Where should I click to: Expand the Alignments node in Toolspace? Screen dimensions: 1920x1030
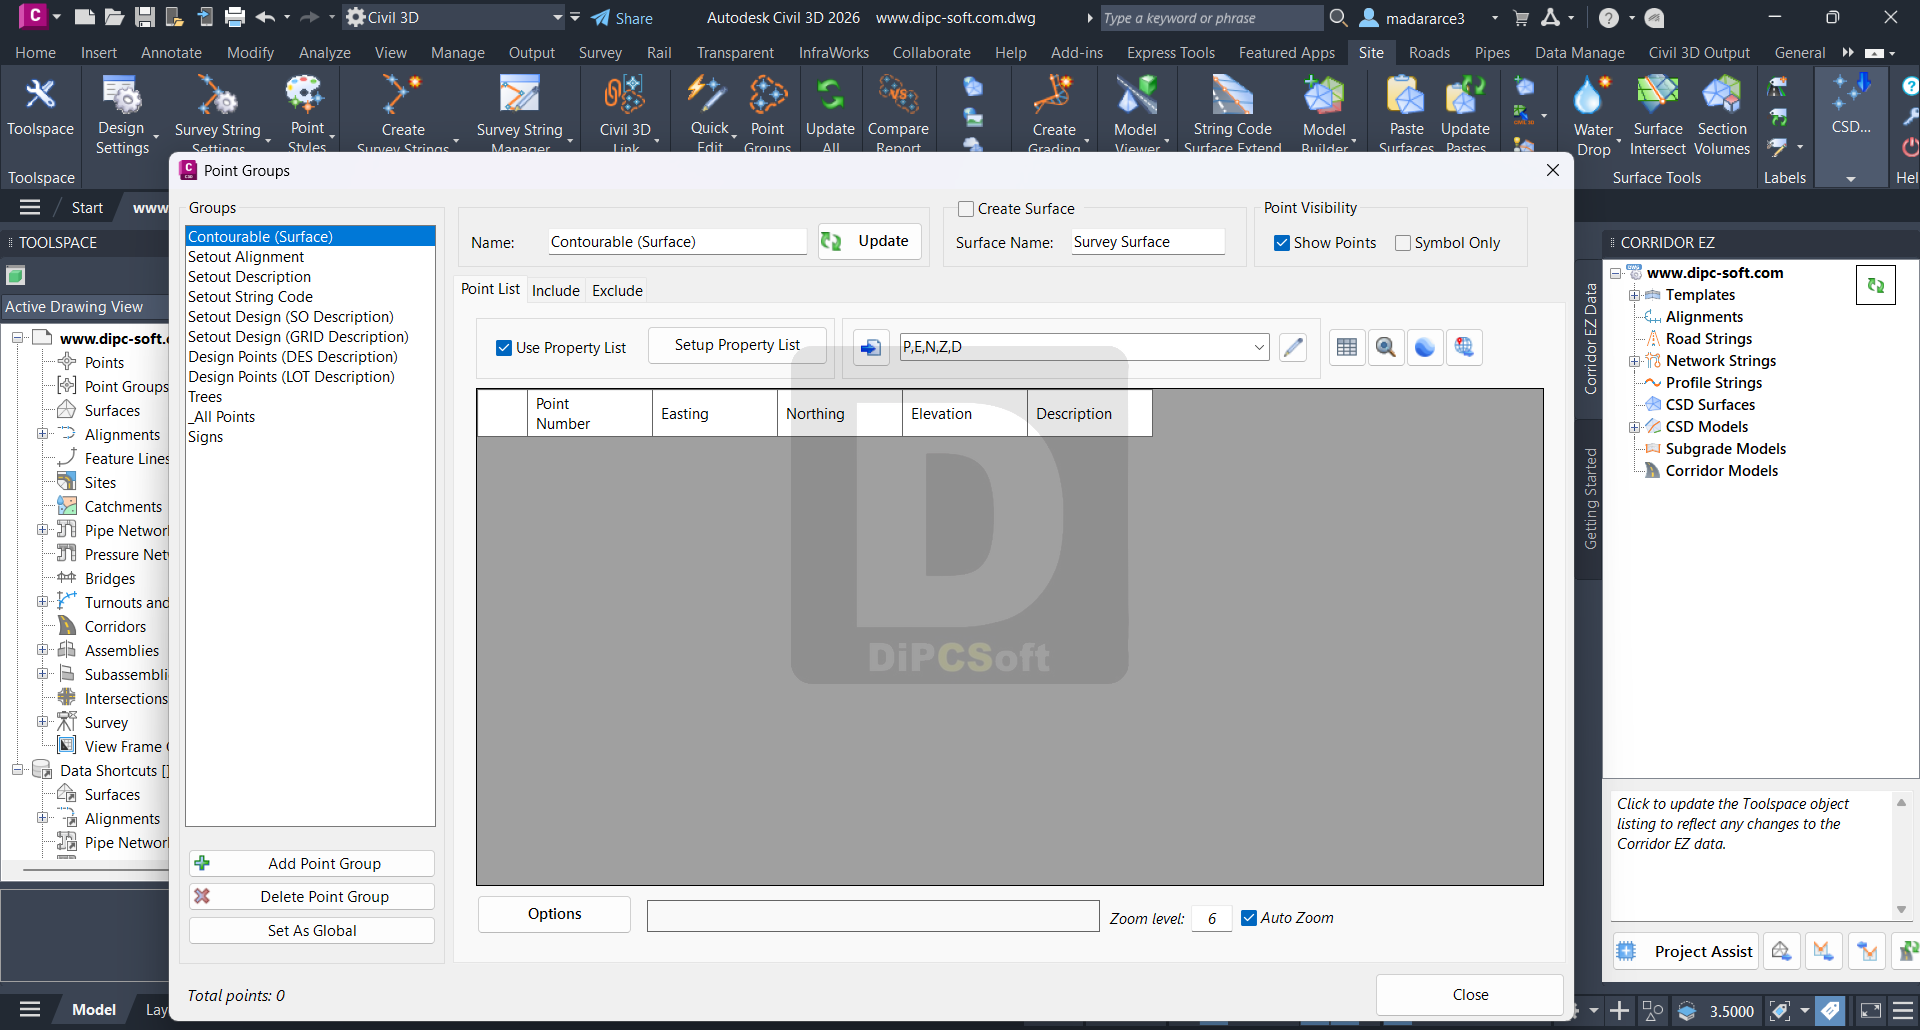coord(42,434)
